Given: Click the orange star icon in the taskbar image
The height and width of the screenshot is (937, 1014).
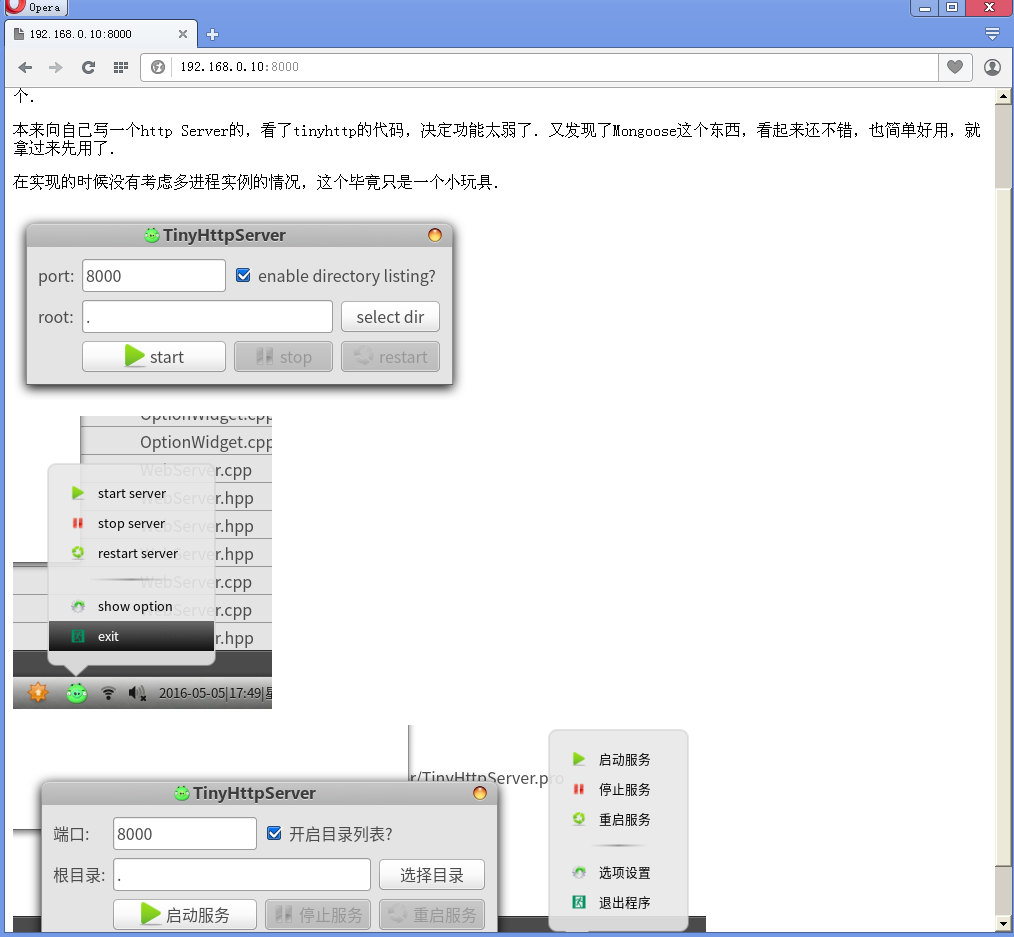Looking at the screenshot, I should point(37,692).
